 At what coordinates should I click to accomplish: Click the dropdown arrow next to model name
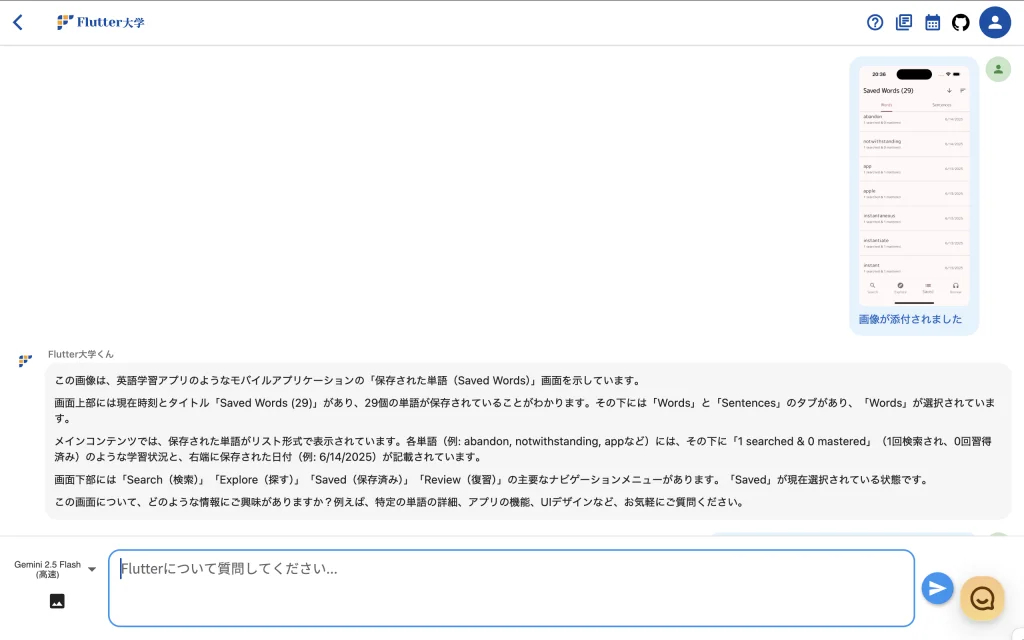(92, 569)
